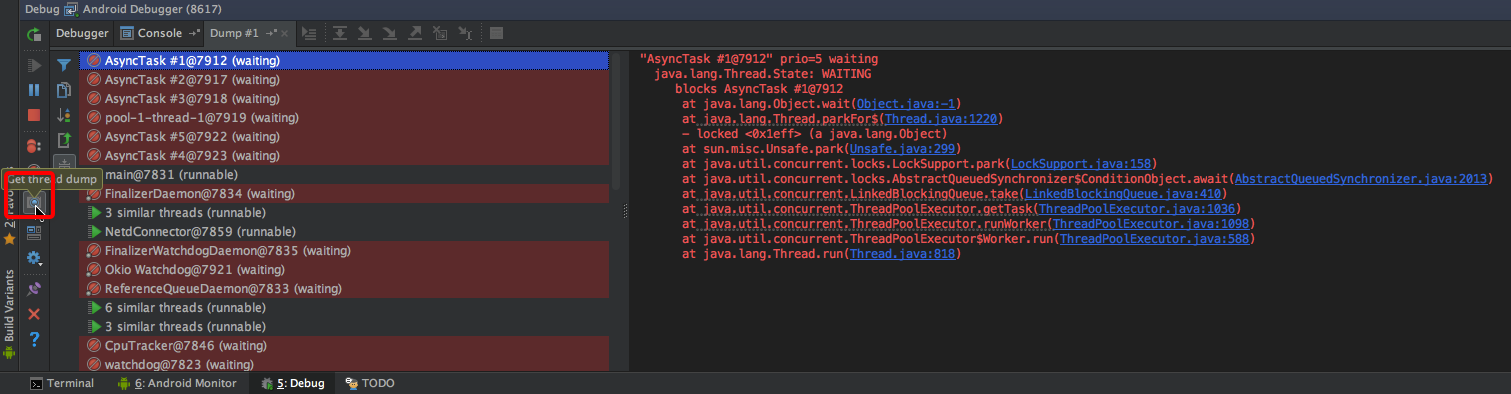Select thread AsyncTask #5@7922 (waiting)
Viewport: 1511px width, 394px height.
tap(344, 137)
